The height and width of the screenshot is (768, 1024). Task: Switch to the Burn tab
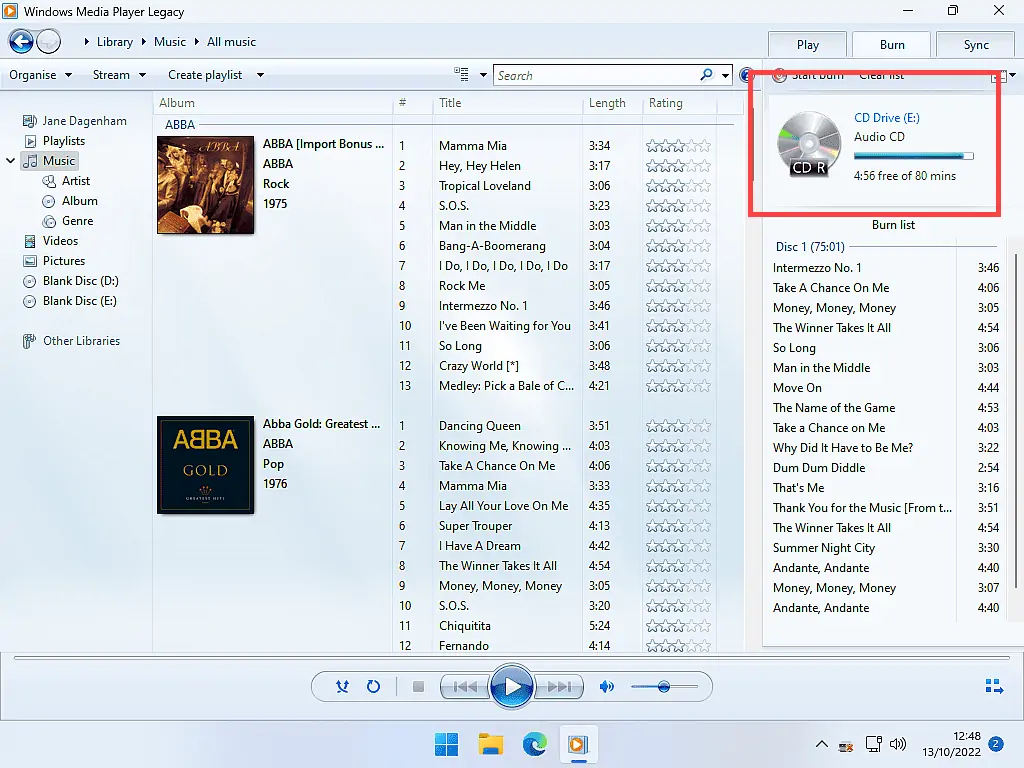(890, 44)
